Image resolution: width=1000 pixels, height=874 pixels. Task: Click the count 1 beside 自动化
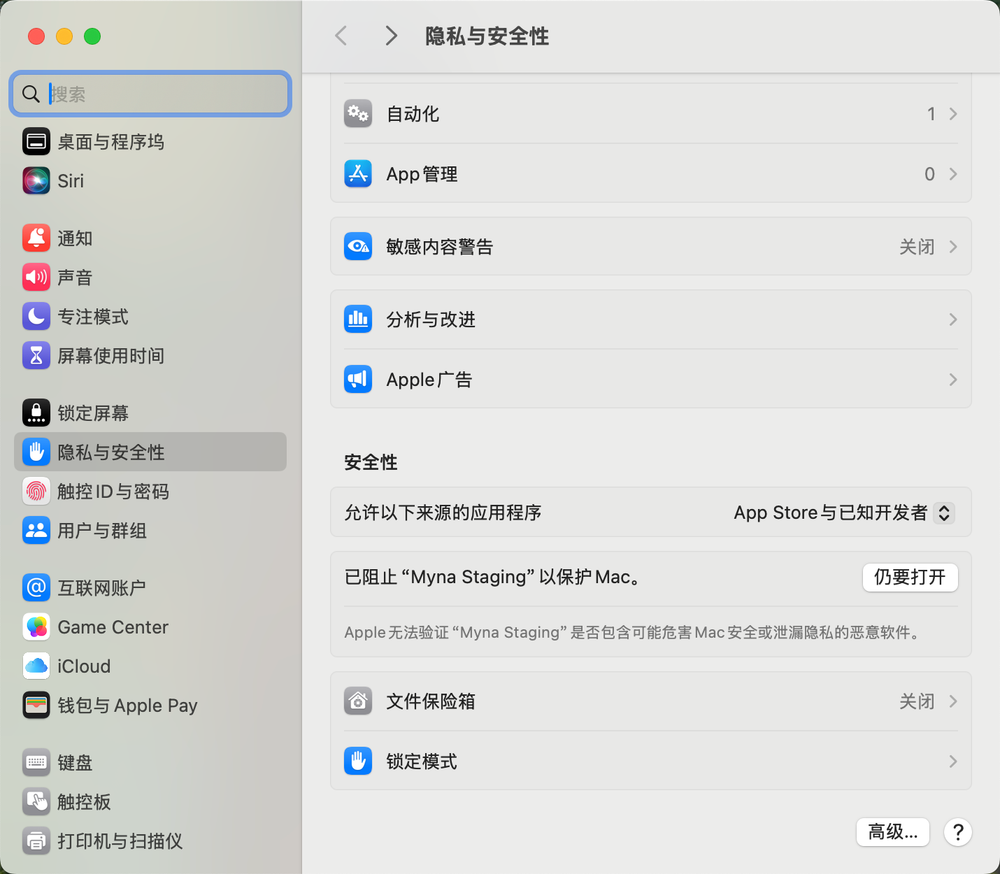[x=931, y=114]
